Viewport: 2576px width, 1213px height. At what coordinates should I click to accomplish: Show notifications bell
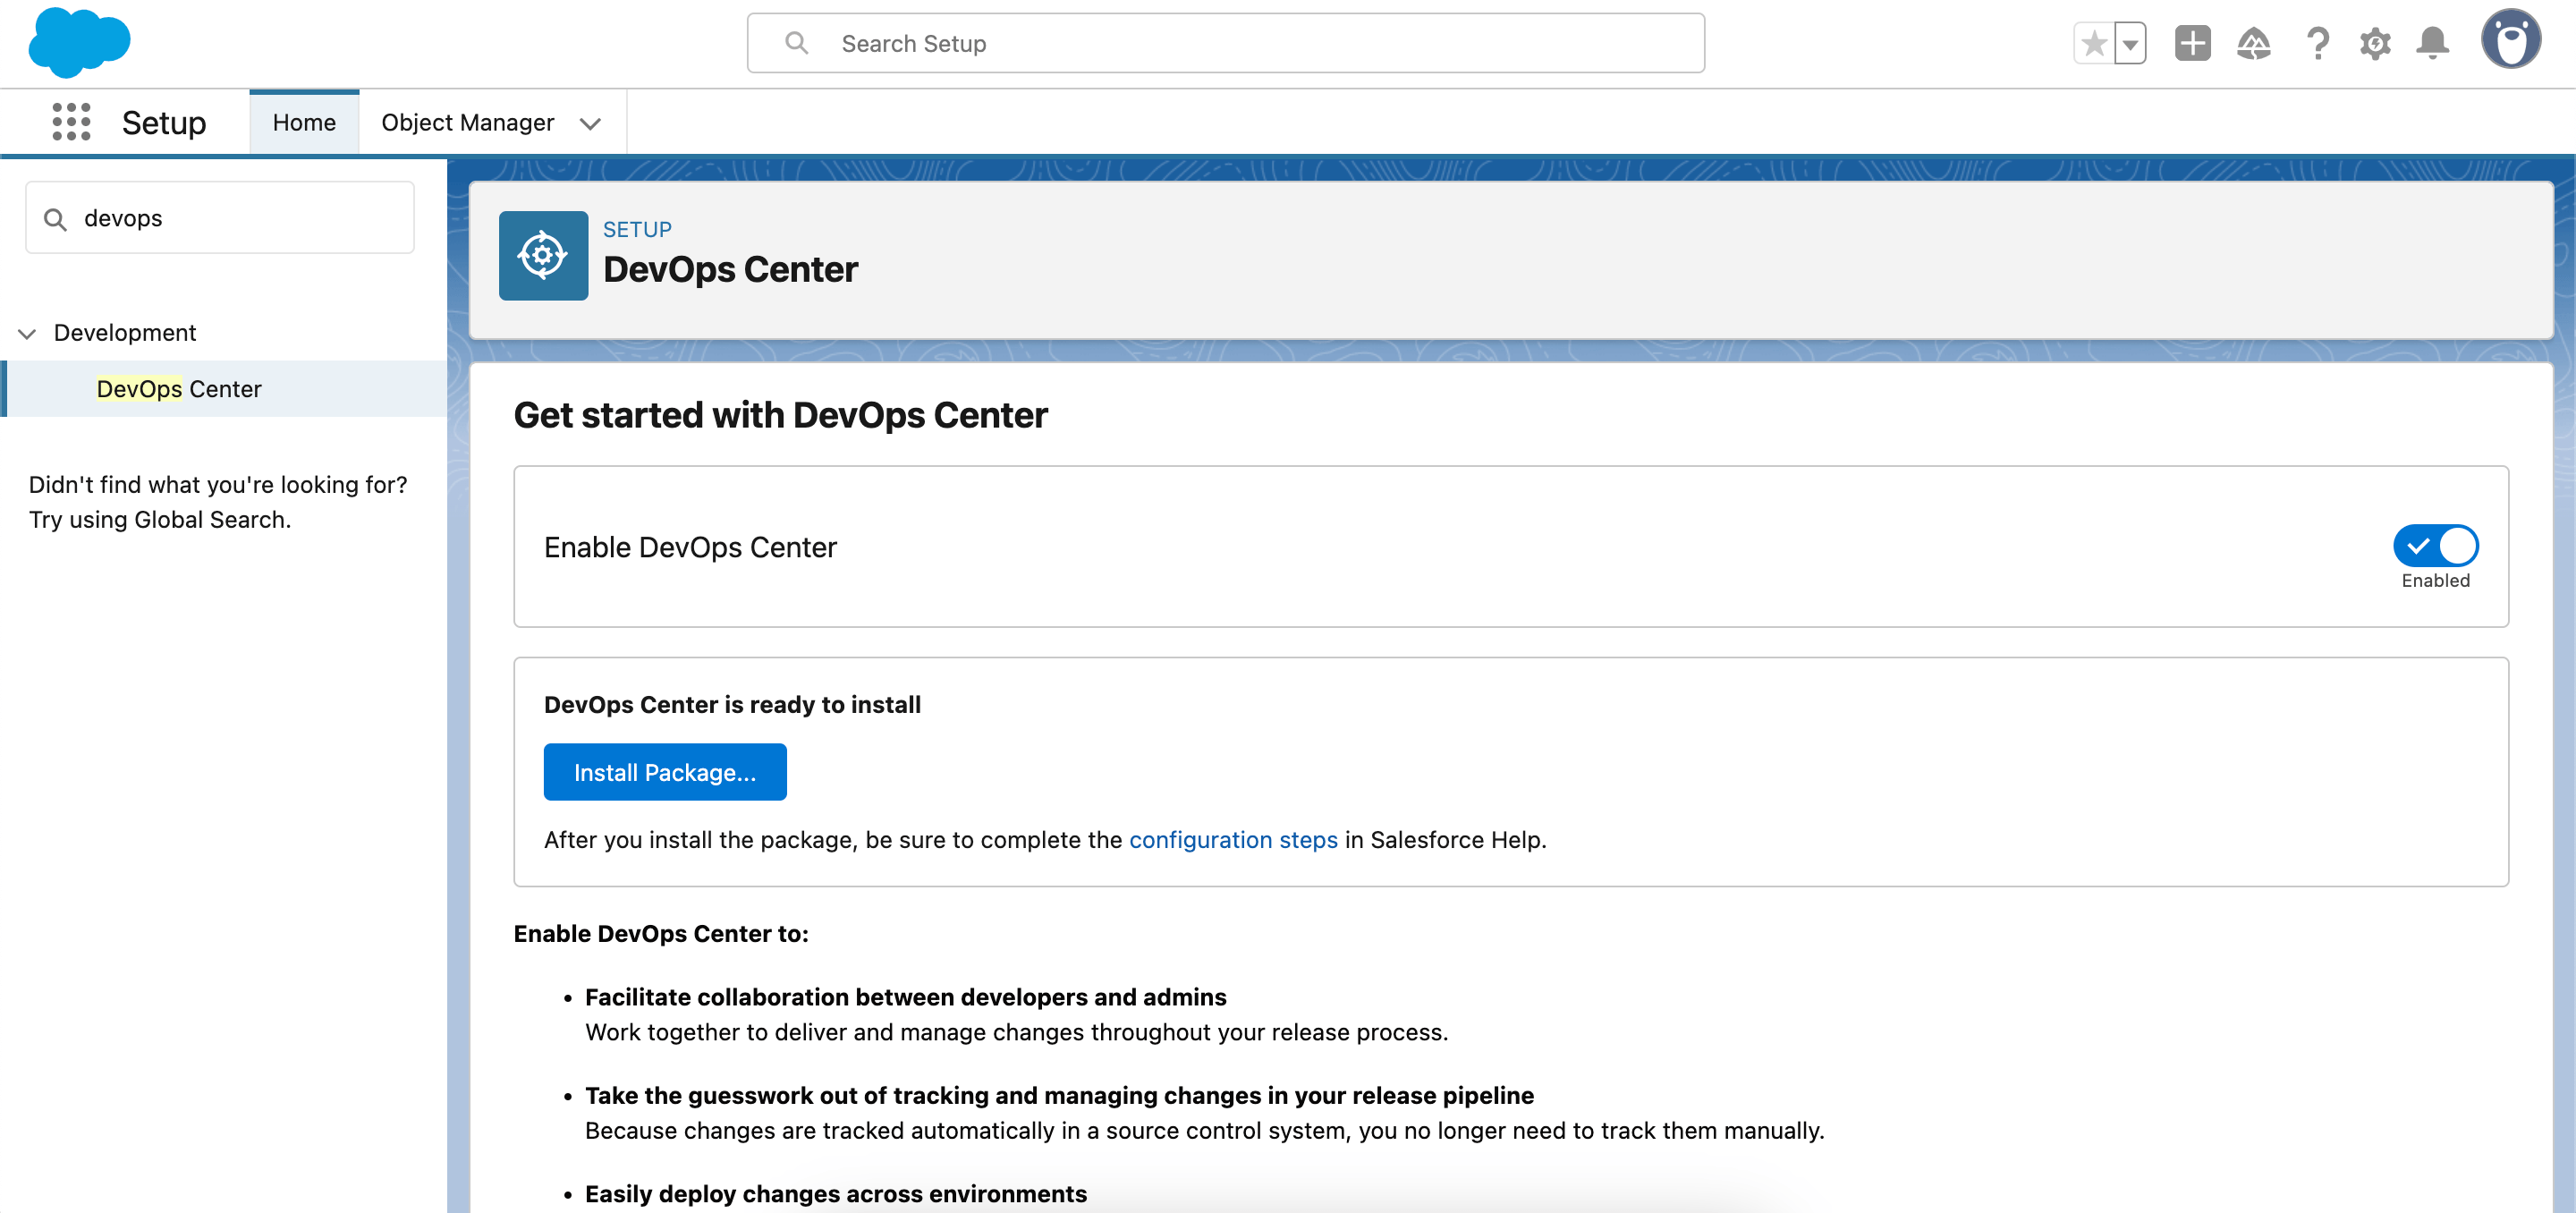click(2432, 44)
